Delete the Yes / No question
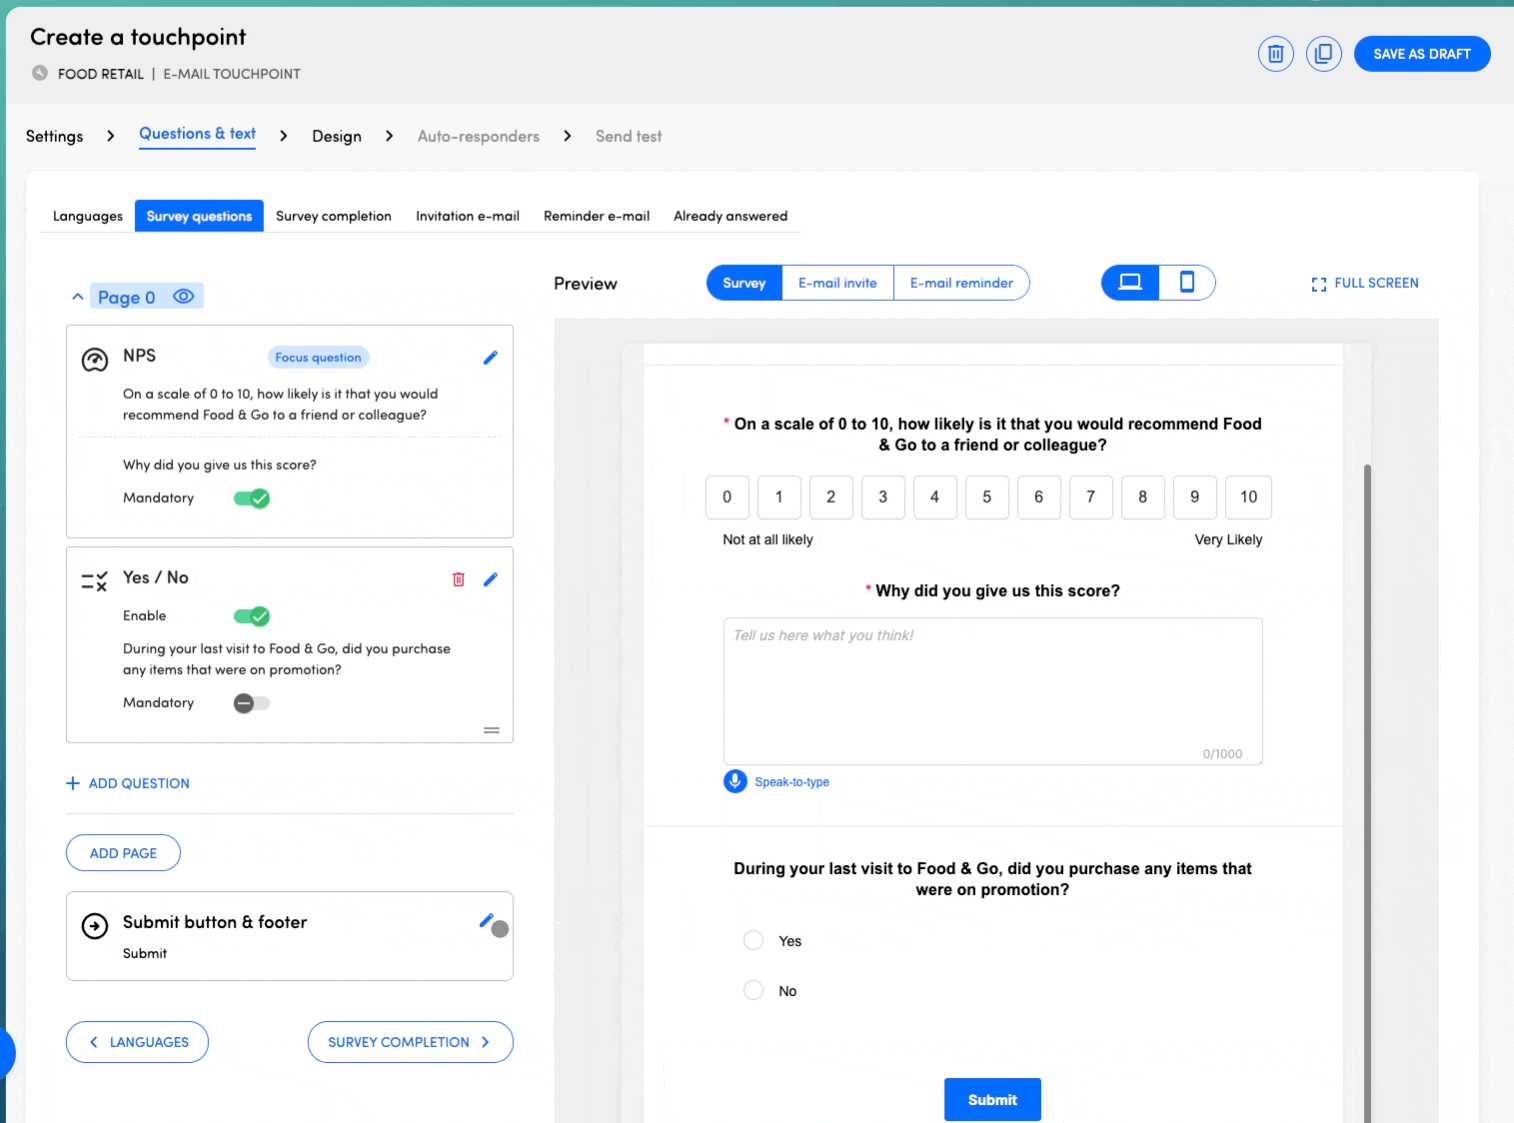Viewport: 1514px width, 1123px height. 459,579
